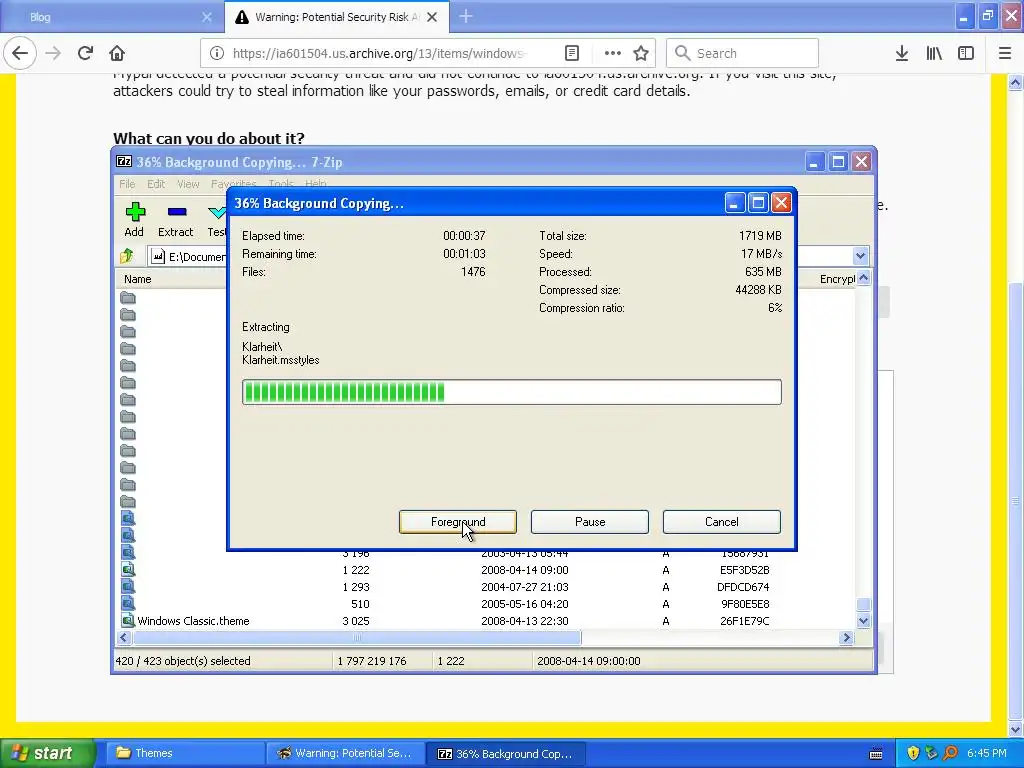
Task: Open page actions three-dot menu
Action: click(613, 53)
